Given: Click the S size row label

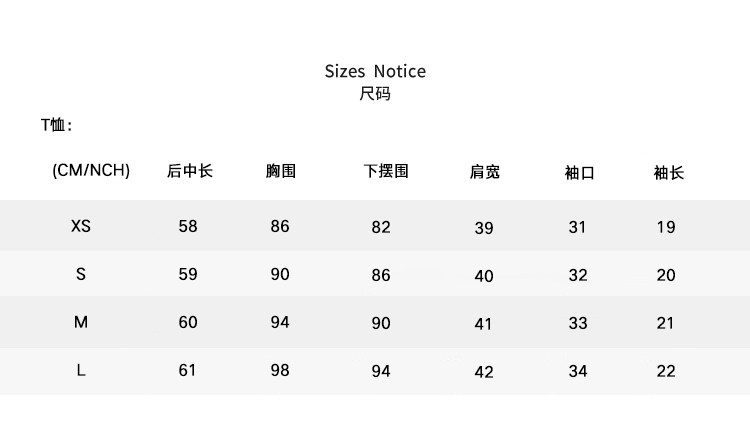Looking at the screenshot, I should click(81, 274).
